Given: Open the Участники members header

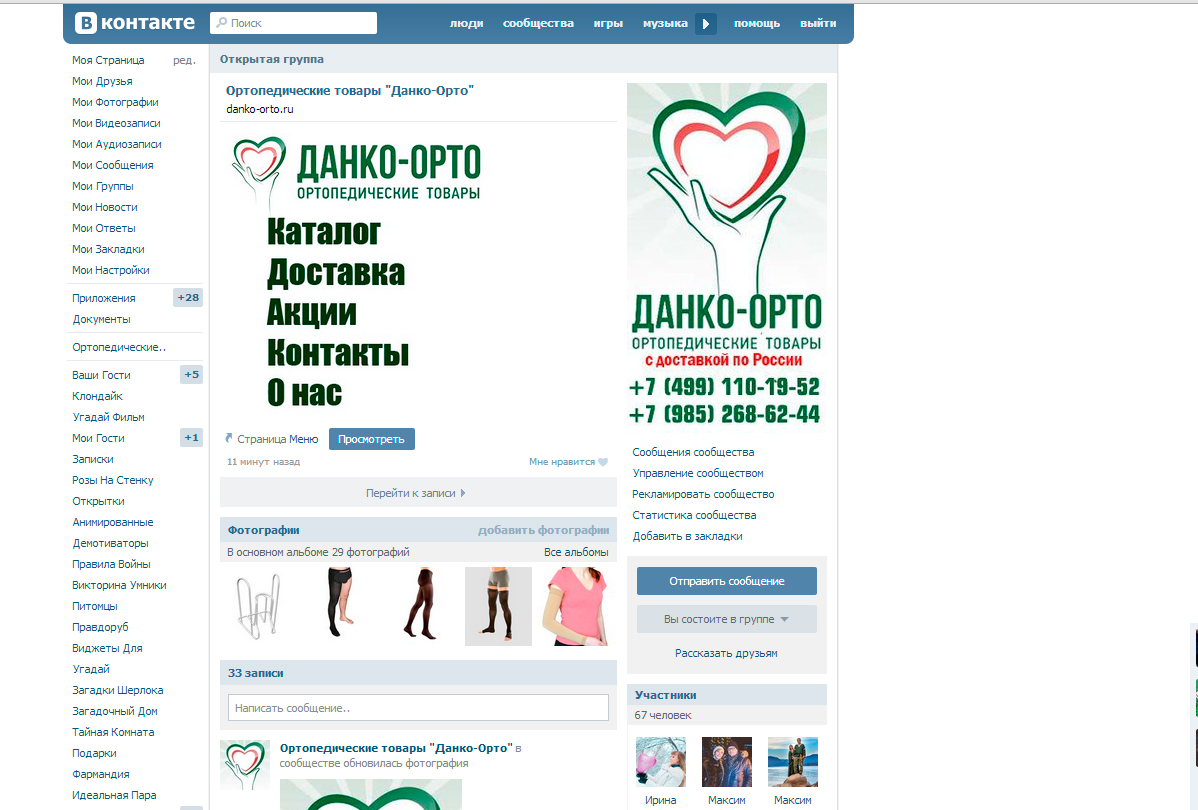Looking at the screenshot, I should [x=727, y=695].
